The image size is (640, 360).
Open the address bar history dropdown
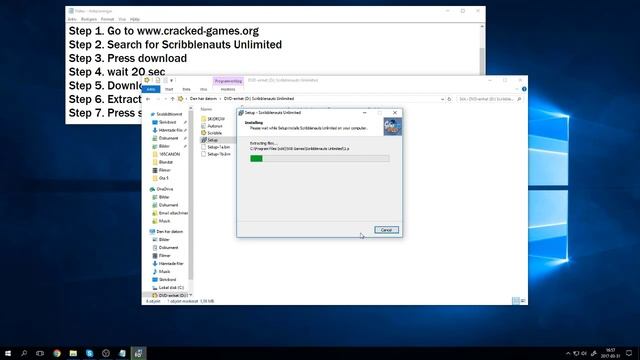tap(442, 99)
